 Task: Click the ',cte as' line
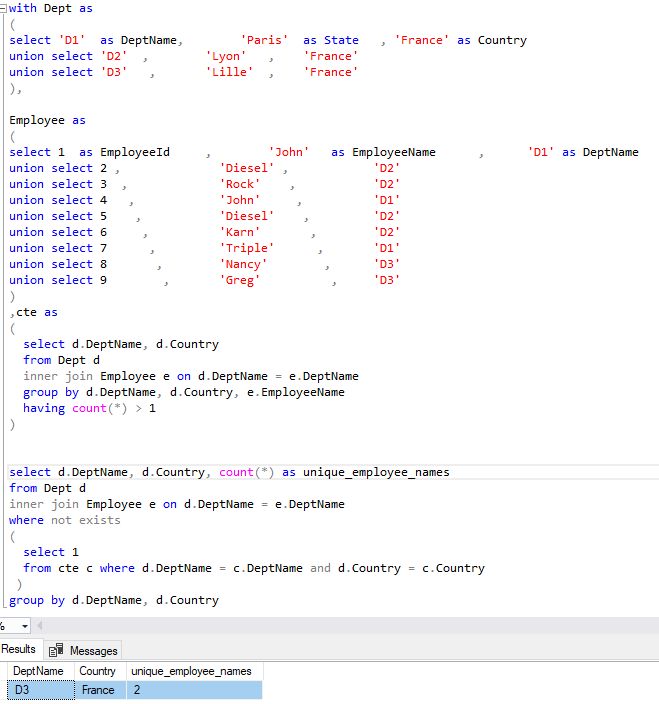coord(34,312)
